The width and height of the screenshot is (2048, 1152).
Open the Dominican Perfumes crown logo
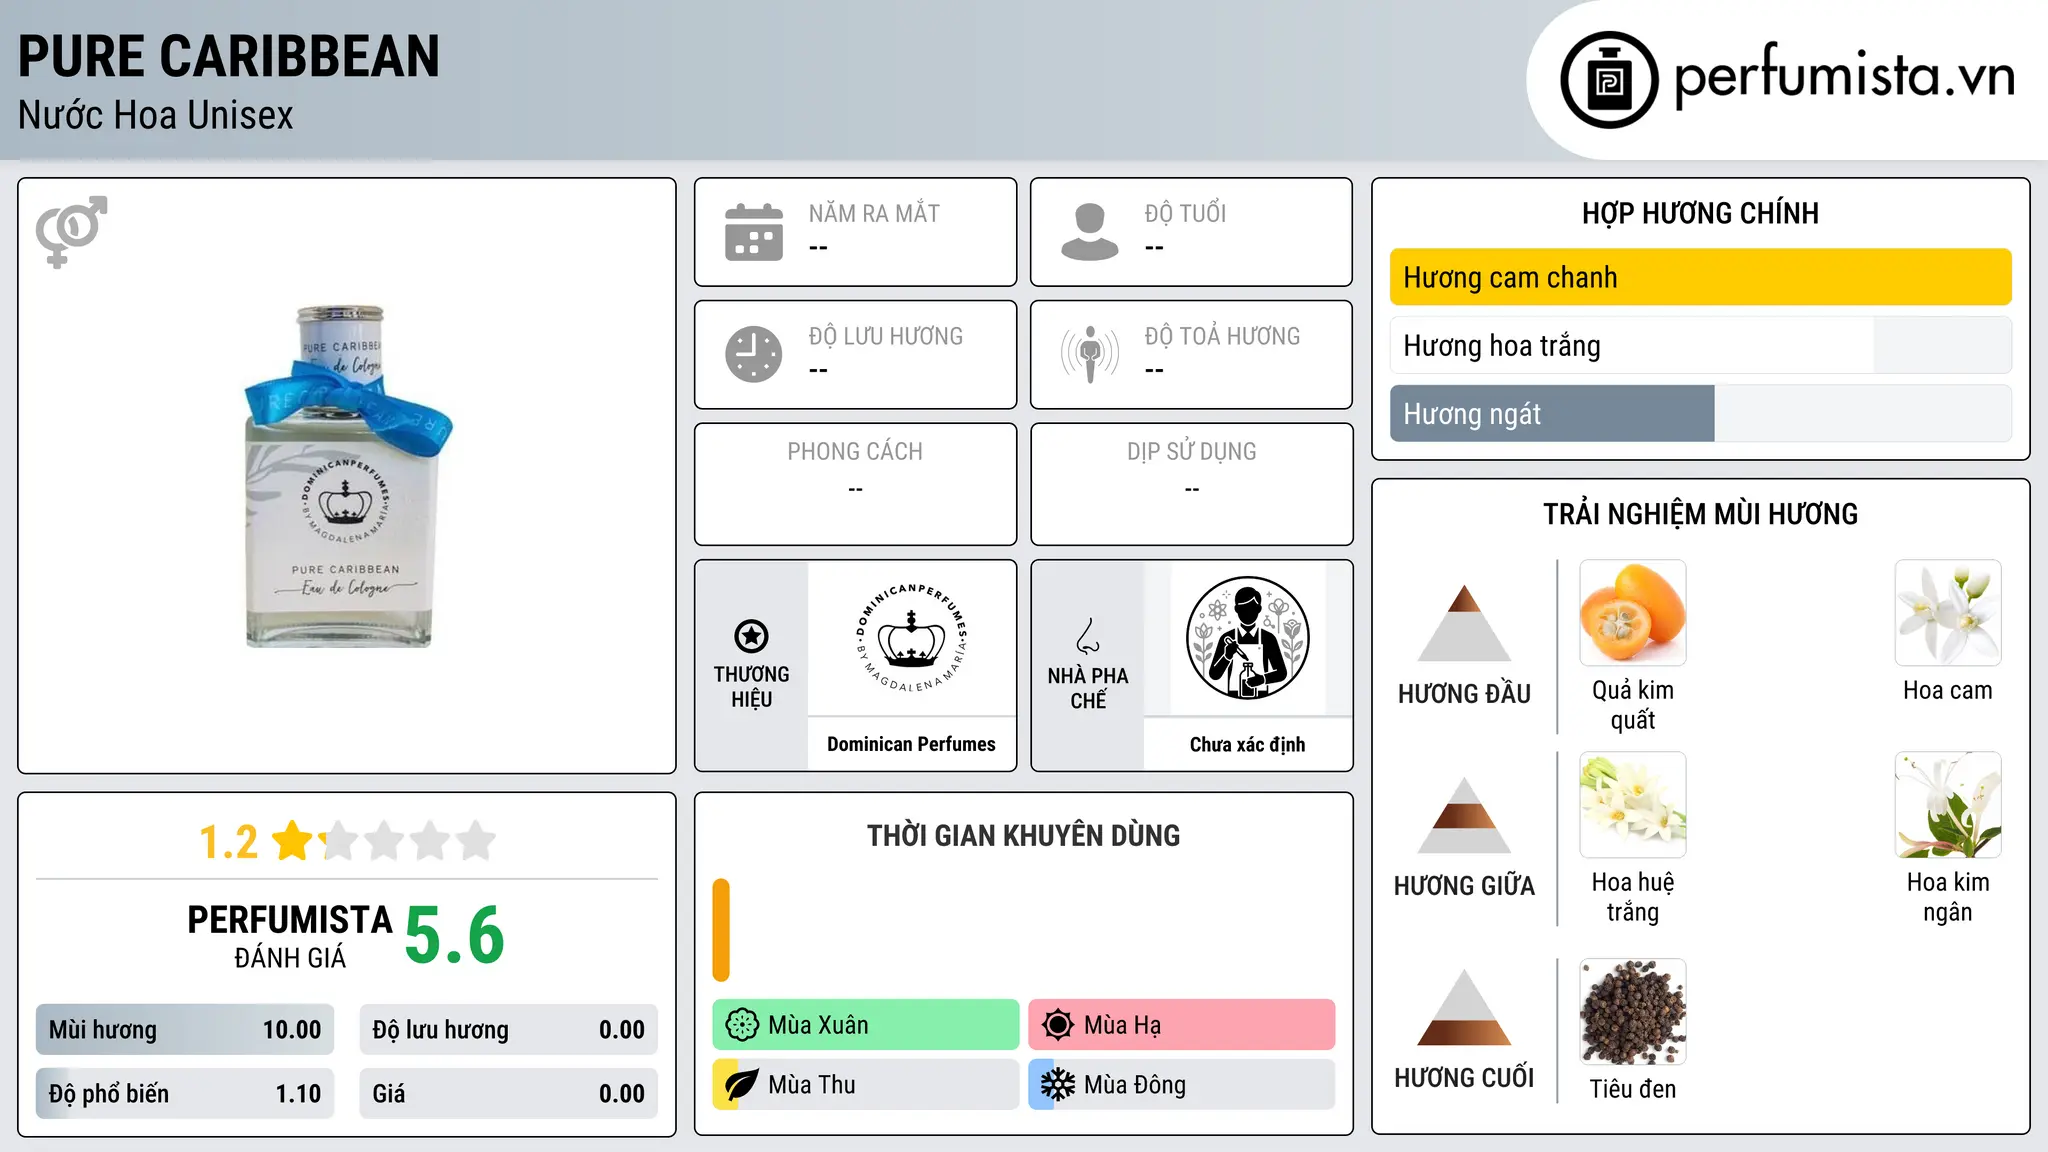[x=912, y=638]
